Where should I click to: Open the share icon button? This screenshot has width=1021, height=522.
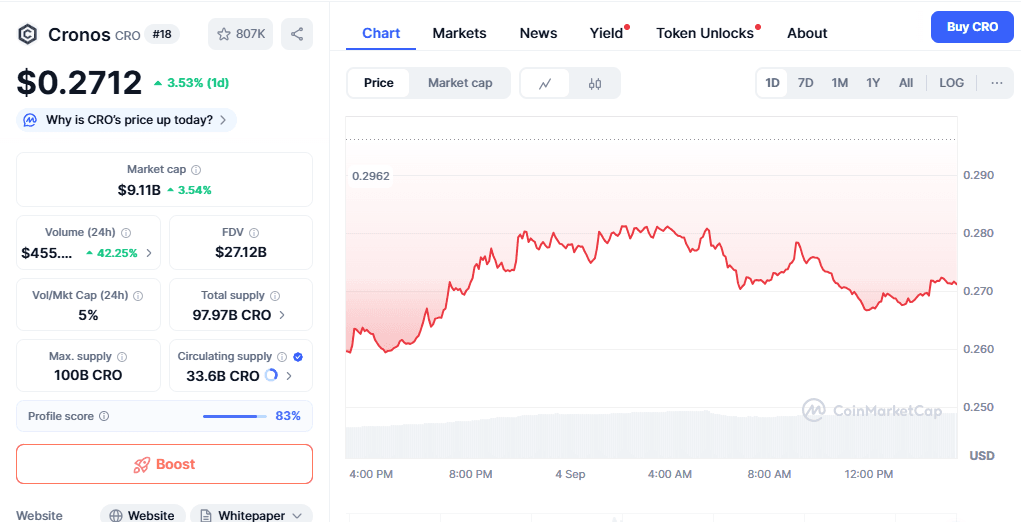297,34
